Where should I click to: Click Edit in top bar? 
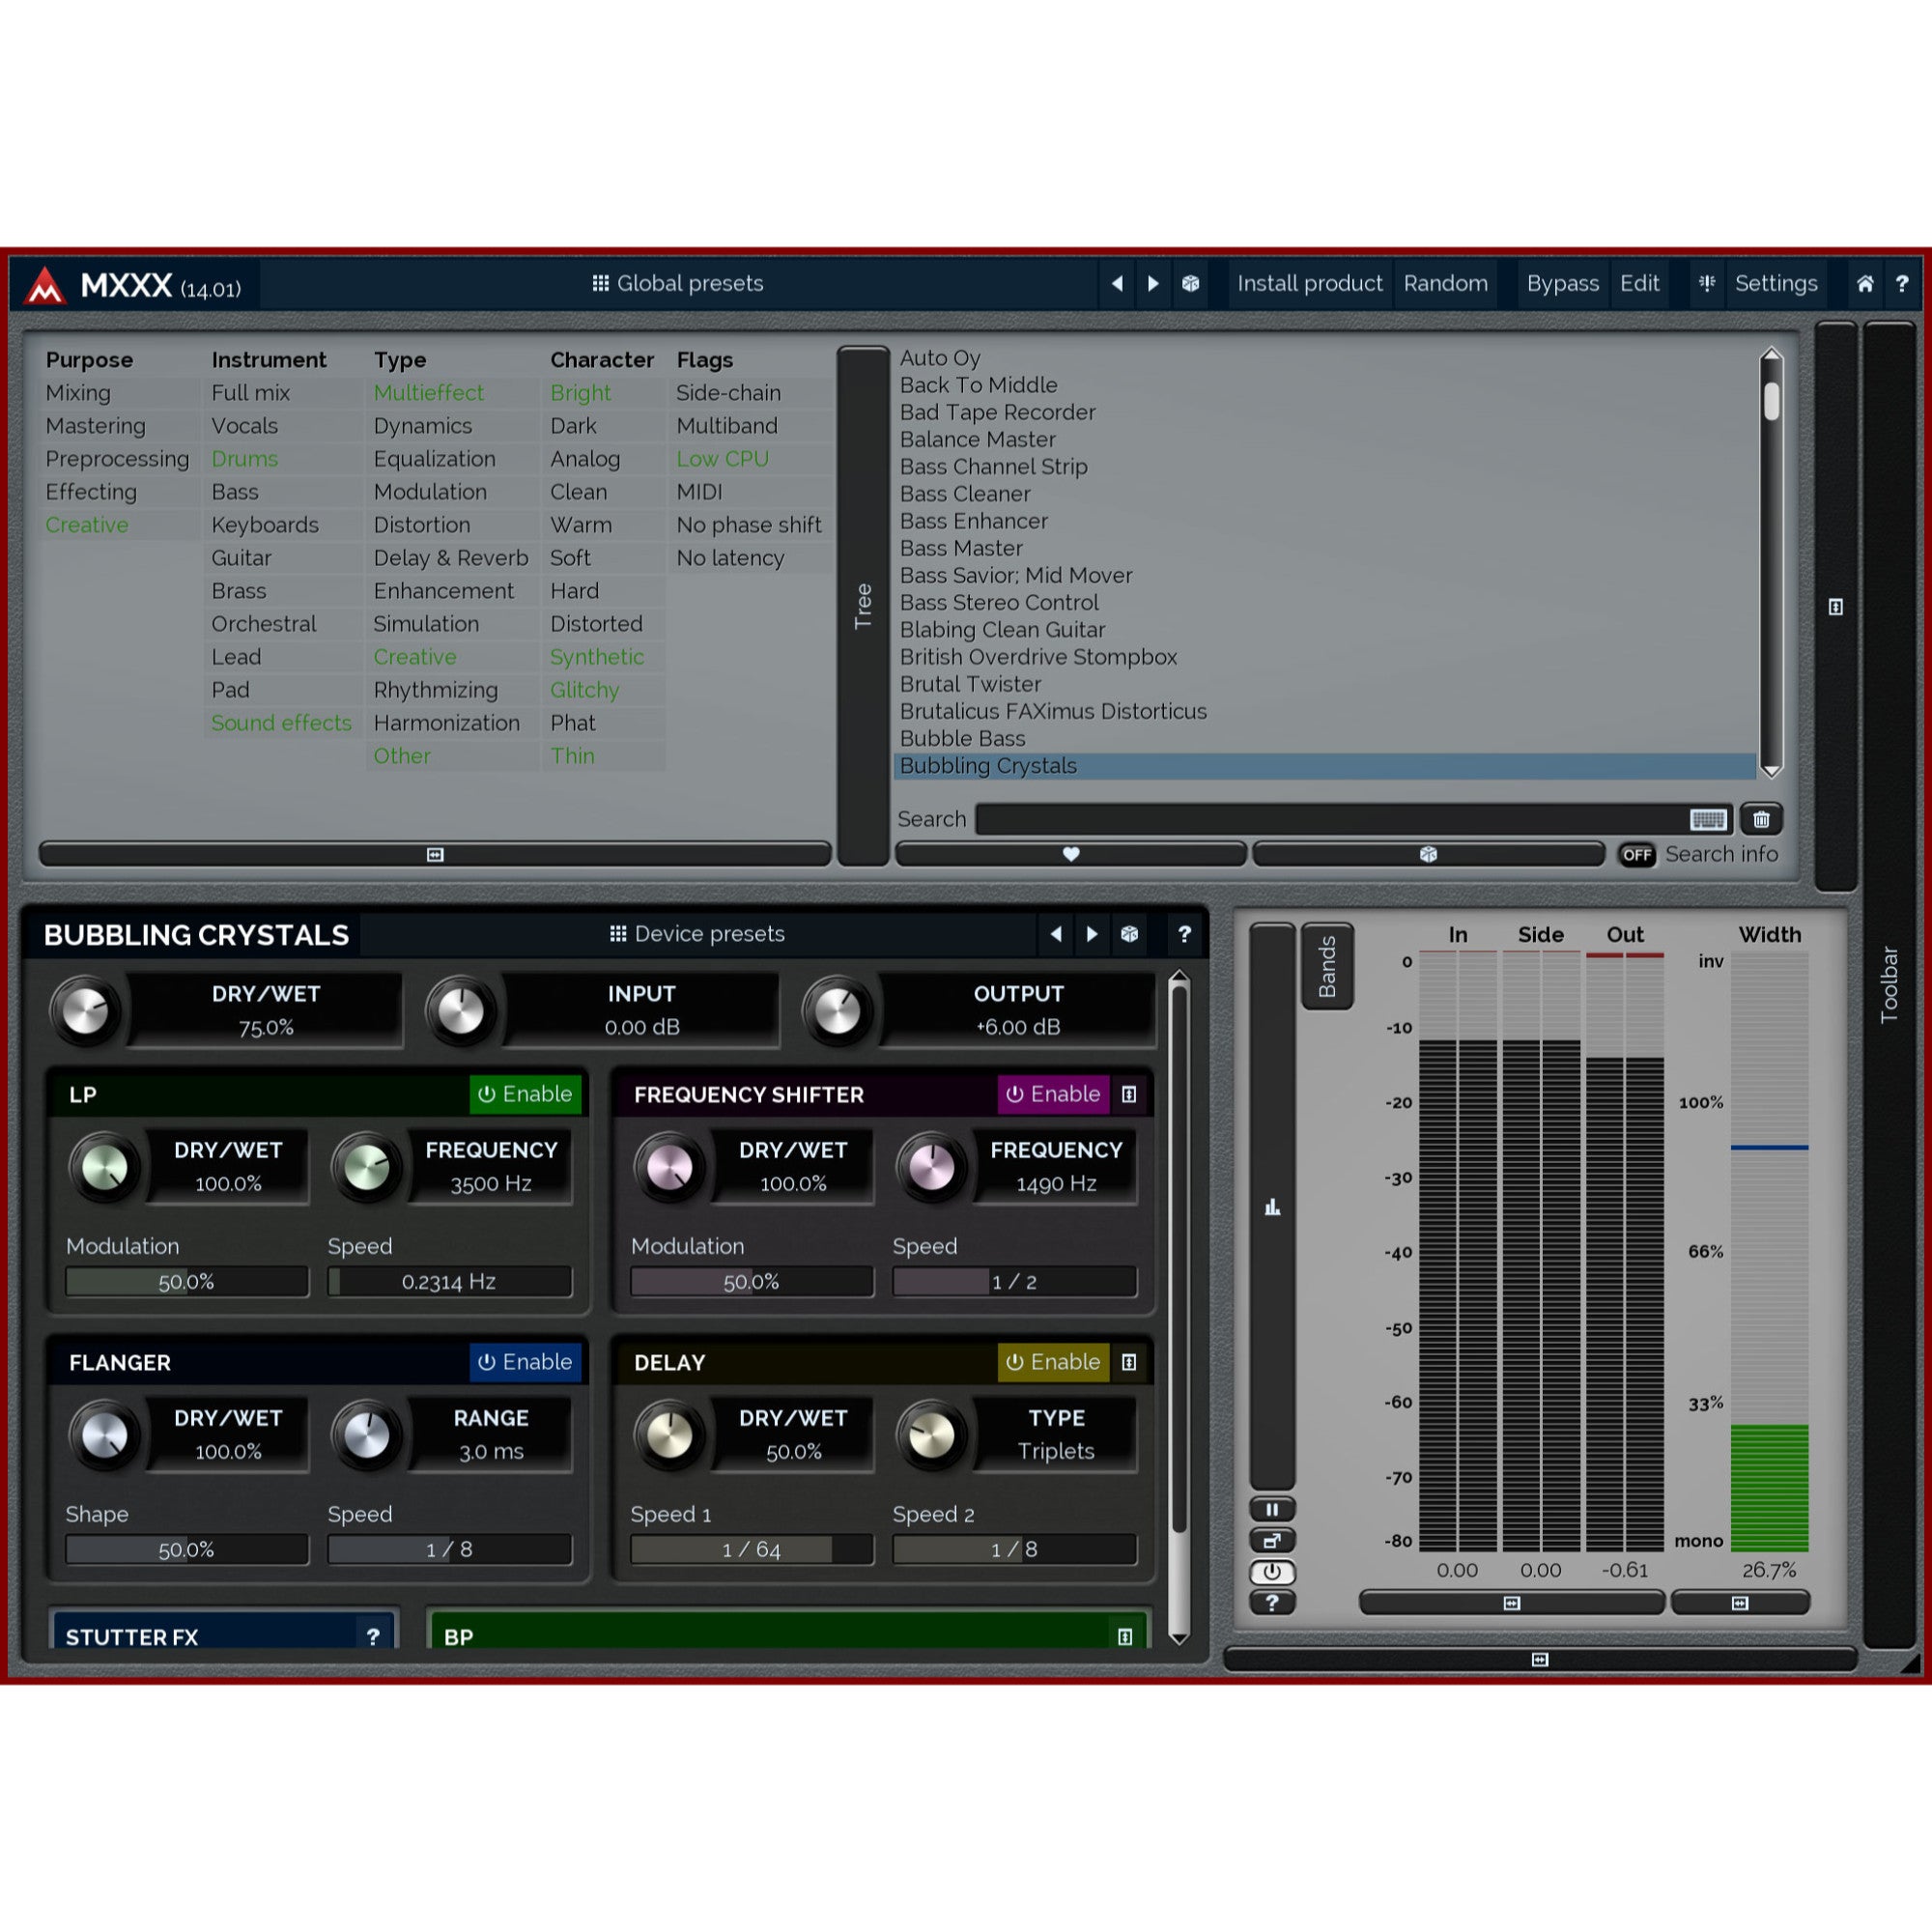1639,284
